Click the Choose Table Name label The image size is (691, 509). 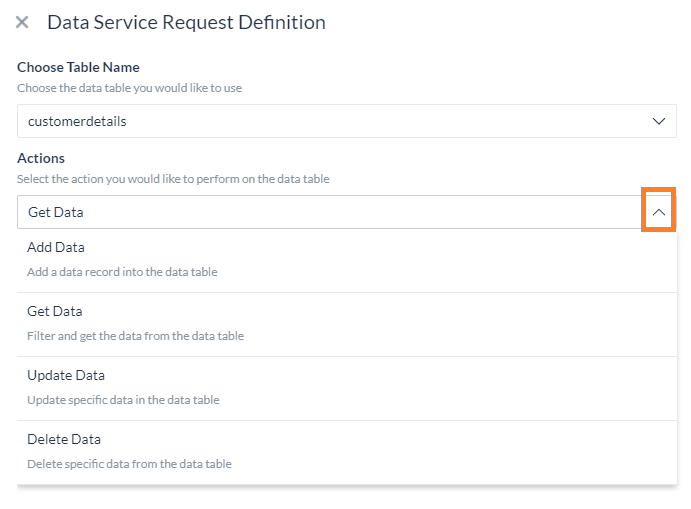78,67
